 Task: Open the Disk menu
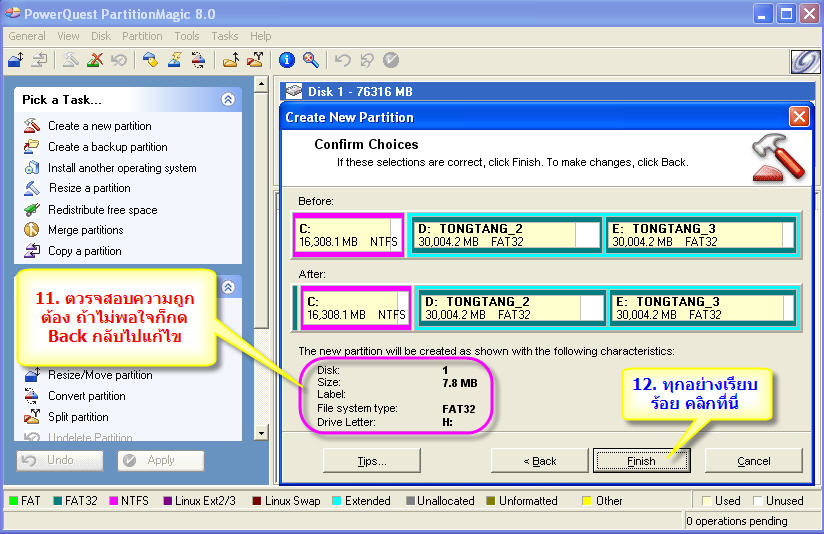[x=101, y=36]
